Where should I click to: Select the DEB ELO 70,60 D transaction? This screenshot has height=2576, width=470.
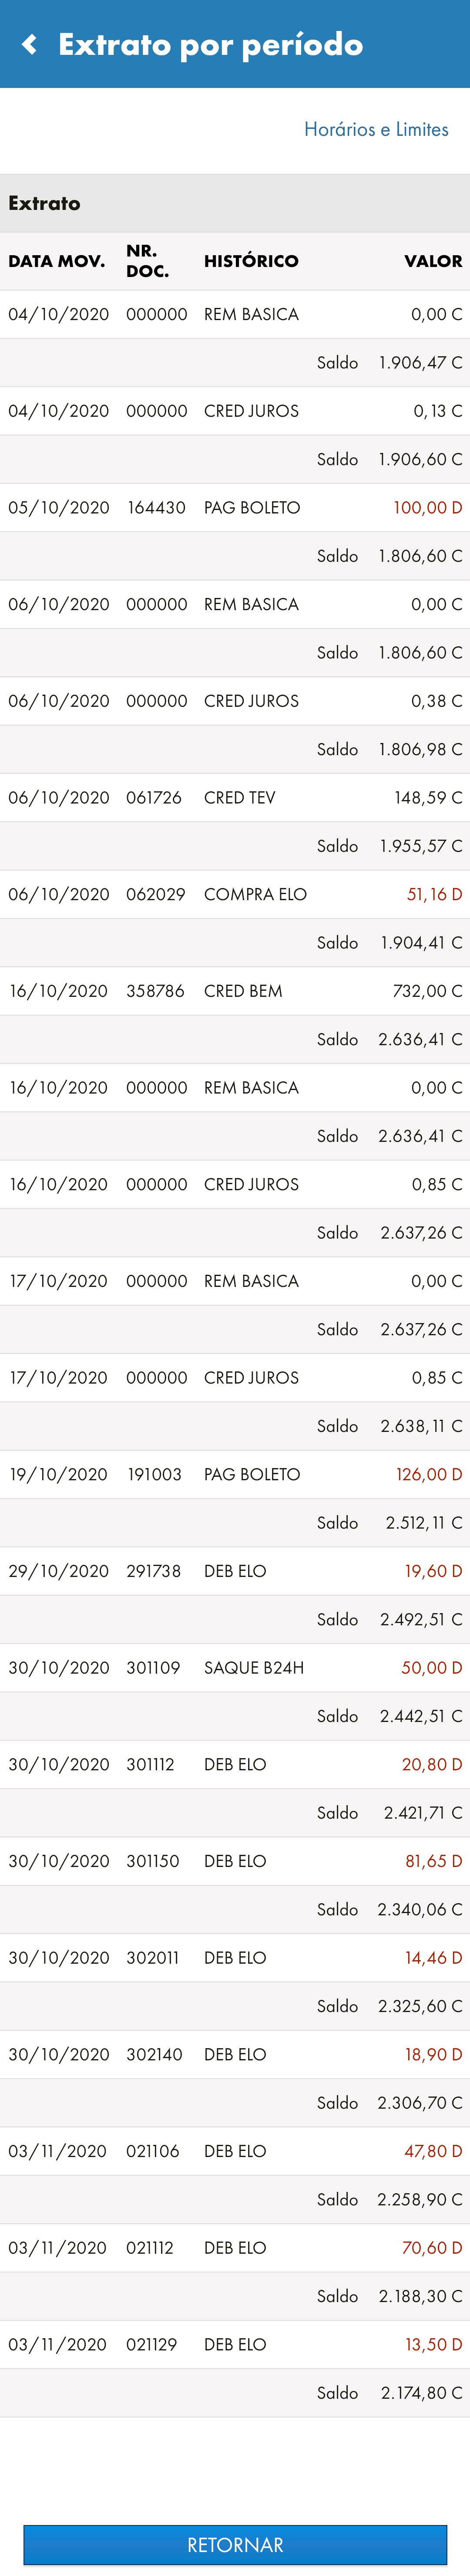[235, 2247]
